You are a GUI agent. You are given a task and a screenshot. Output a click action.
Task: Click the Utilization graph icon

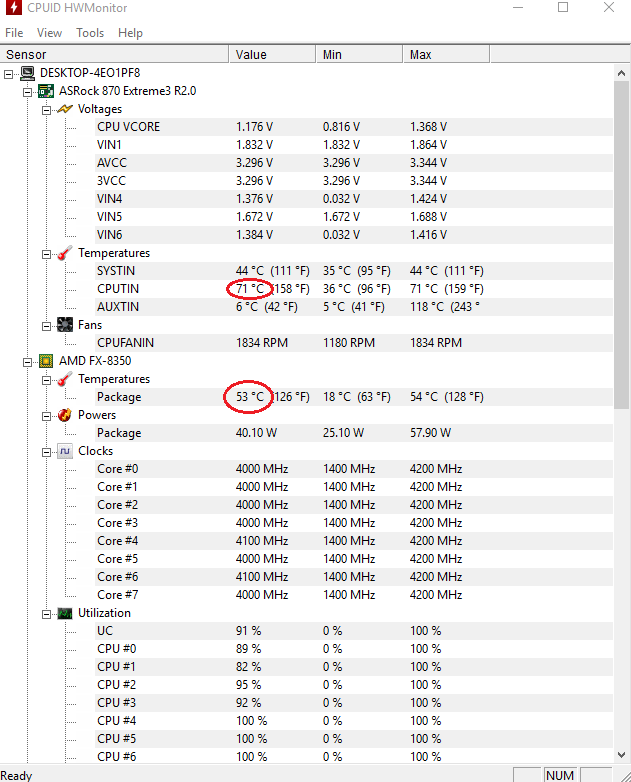[x=65, y=613]
